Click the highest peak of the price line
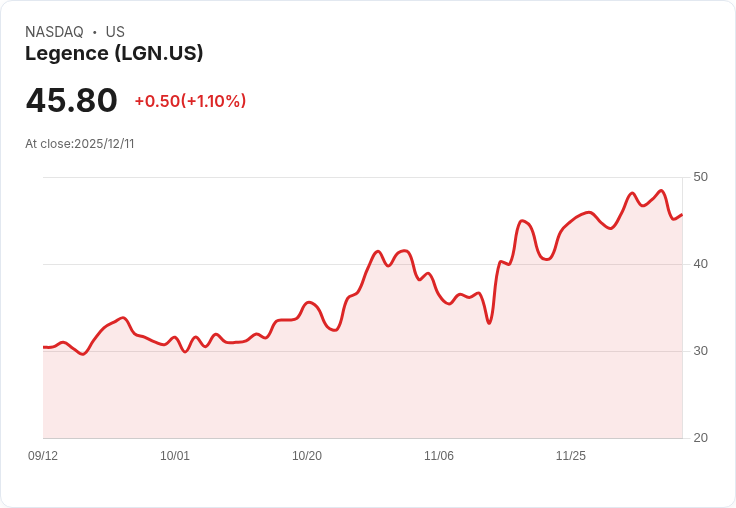The height and width of the screenshot is (508, 736). pyautogui.click(x=661, y=190)
